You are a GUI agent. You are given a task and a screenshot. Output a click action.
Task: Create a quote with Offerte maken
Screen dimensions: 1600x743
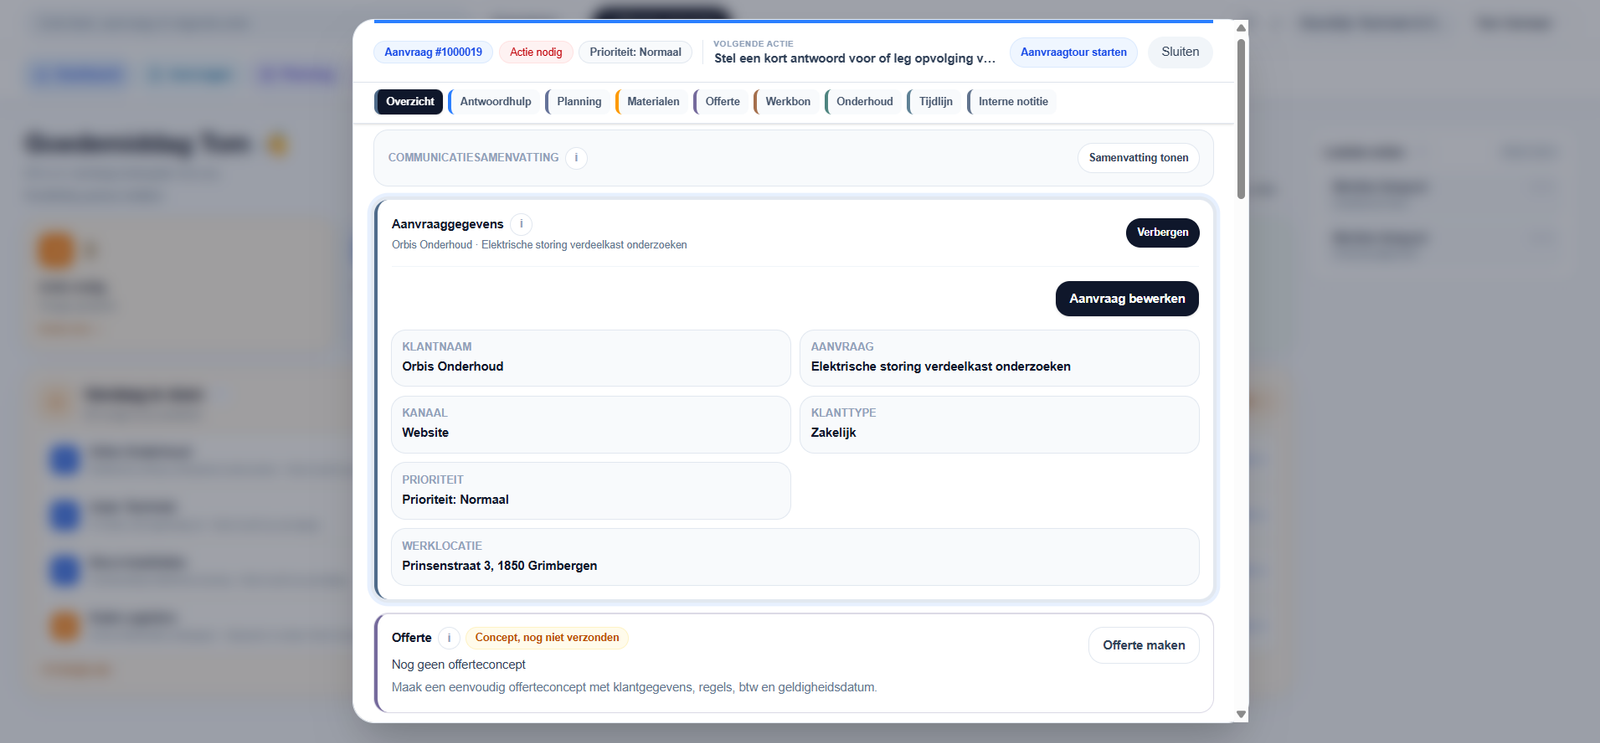[1144, 646]
